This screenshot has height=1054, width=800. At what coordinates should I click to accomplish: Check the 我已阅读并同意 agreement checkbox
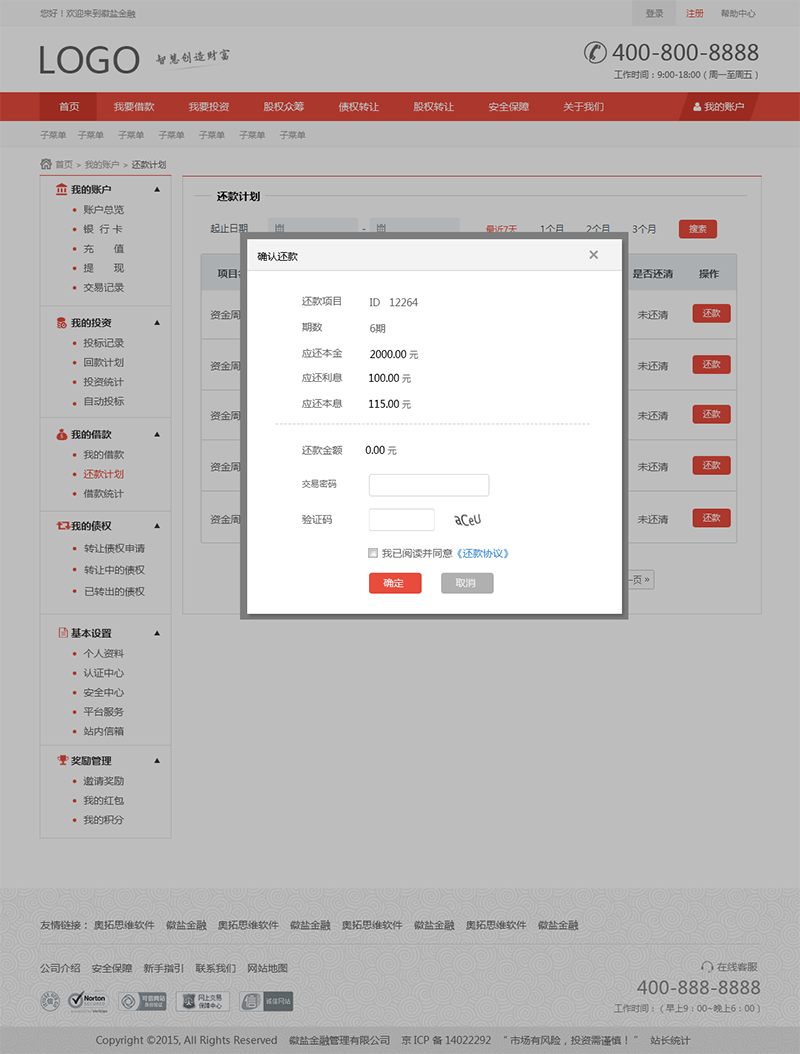click(x=373, y=553)
